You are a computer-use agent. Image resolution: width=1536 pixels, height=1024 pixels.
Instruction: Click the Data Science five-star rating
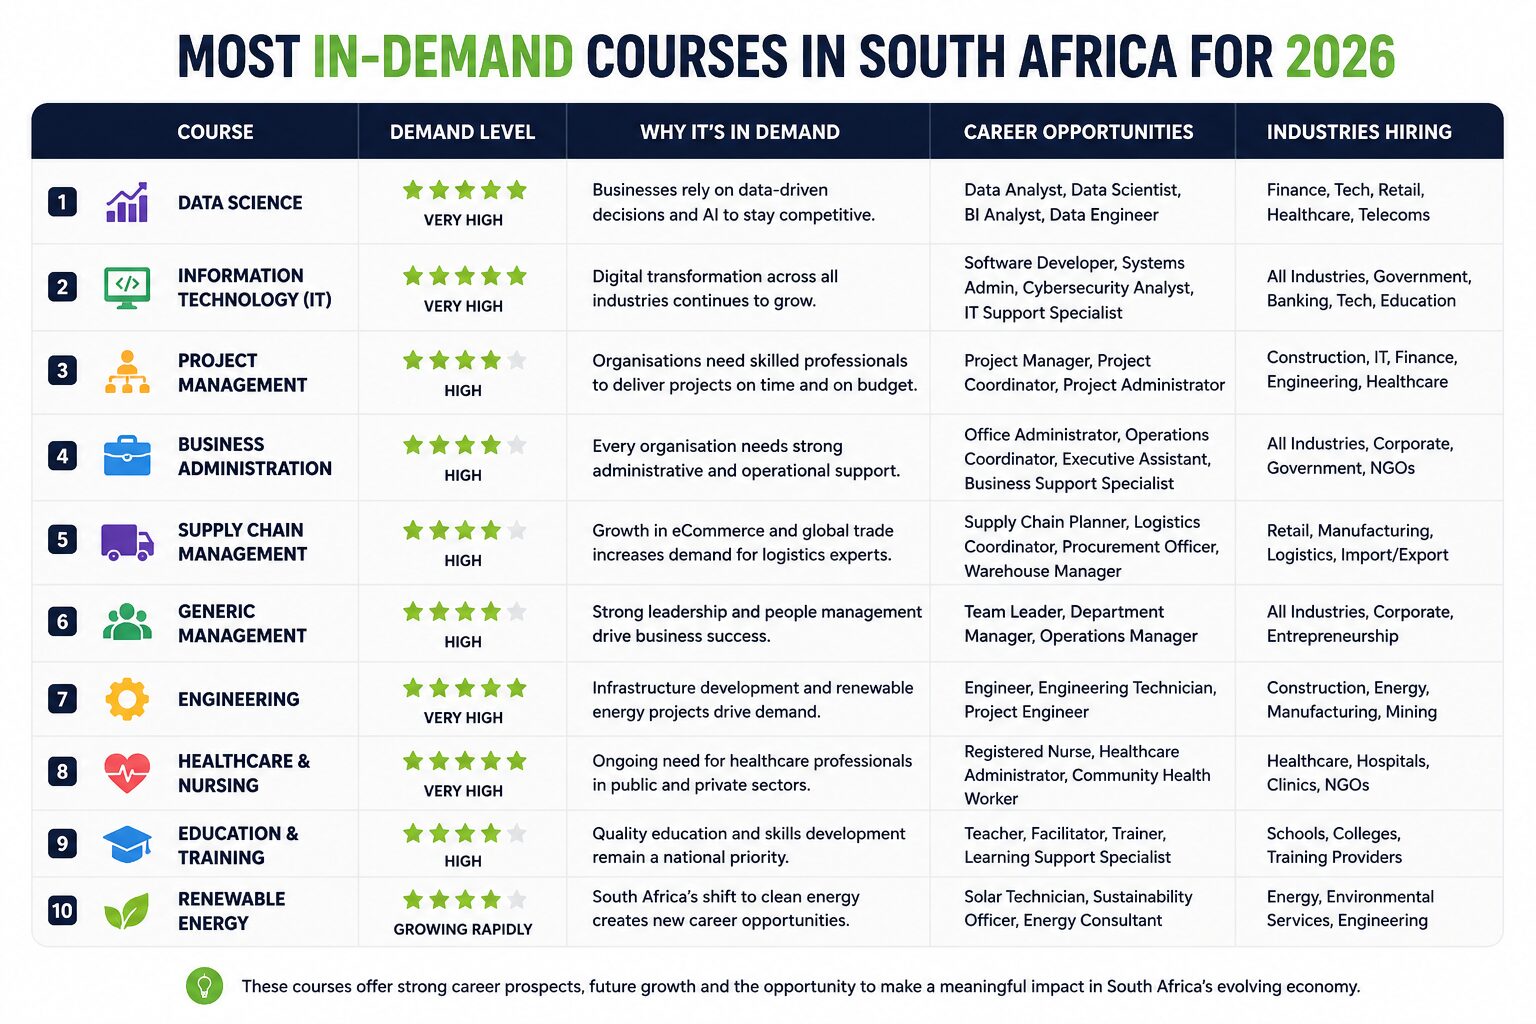[464, 190]
